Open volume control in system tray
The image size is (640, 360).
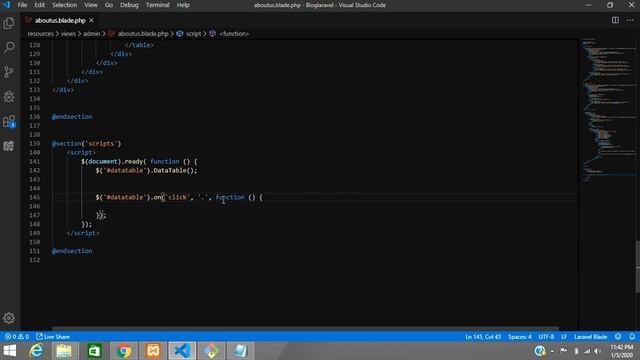pos(598,351)
